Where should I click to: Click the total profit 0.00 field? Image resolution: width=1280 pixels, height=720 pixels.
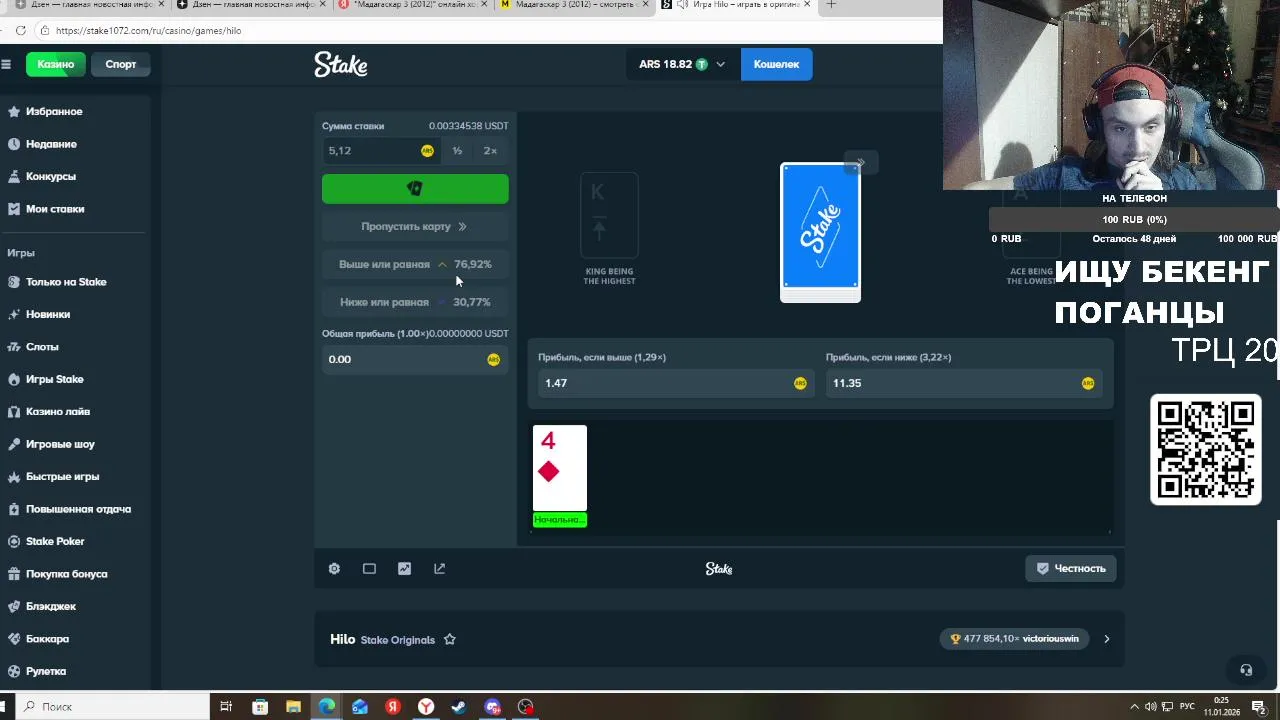415,359
